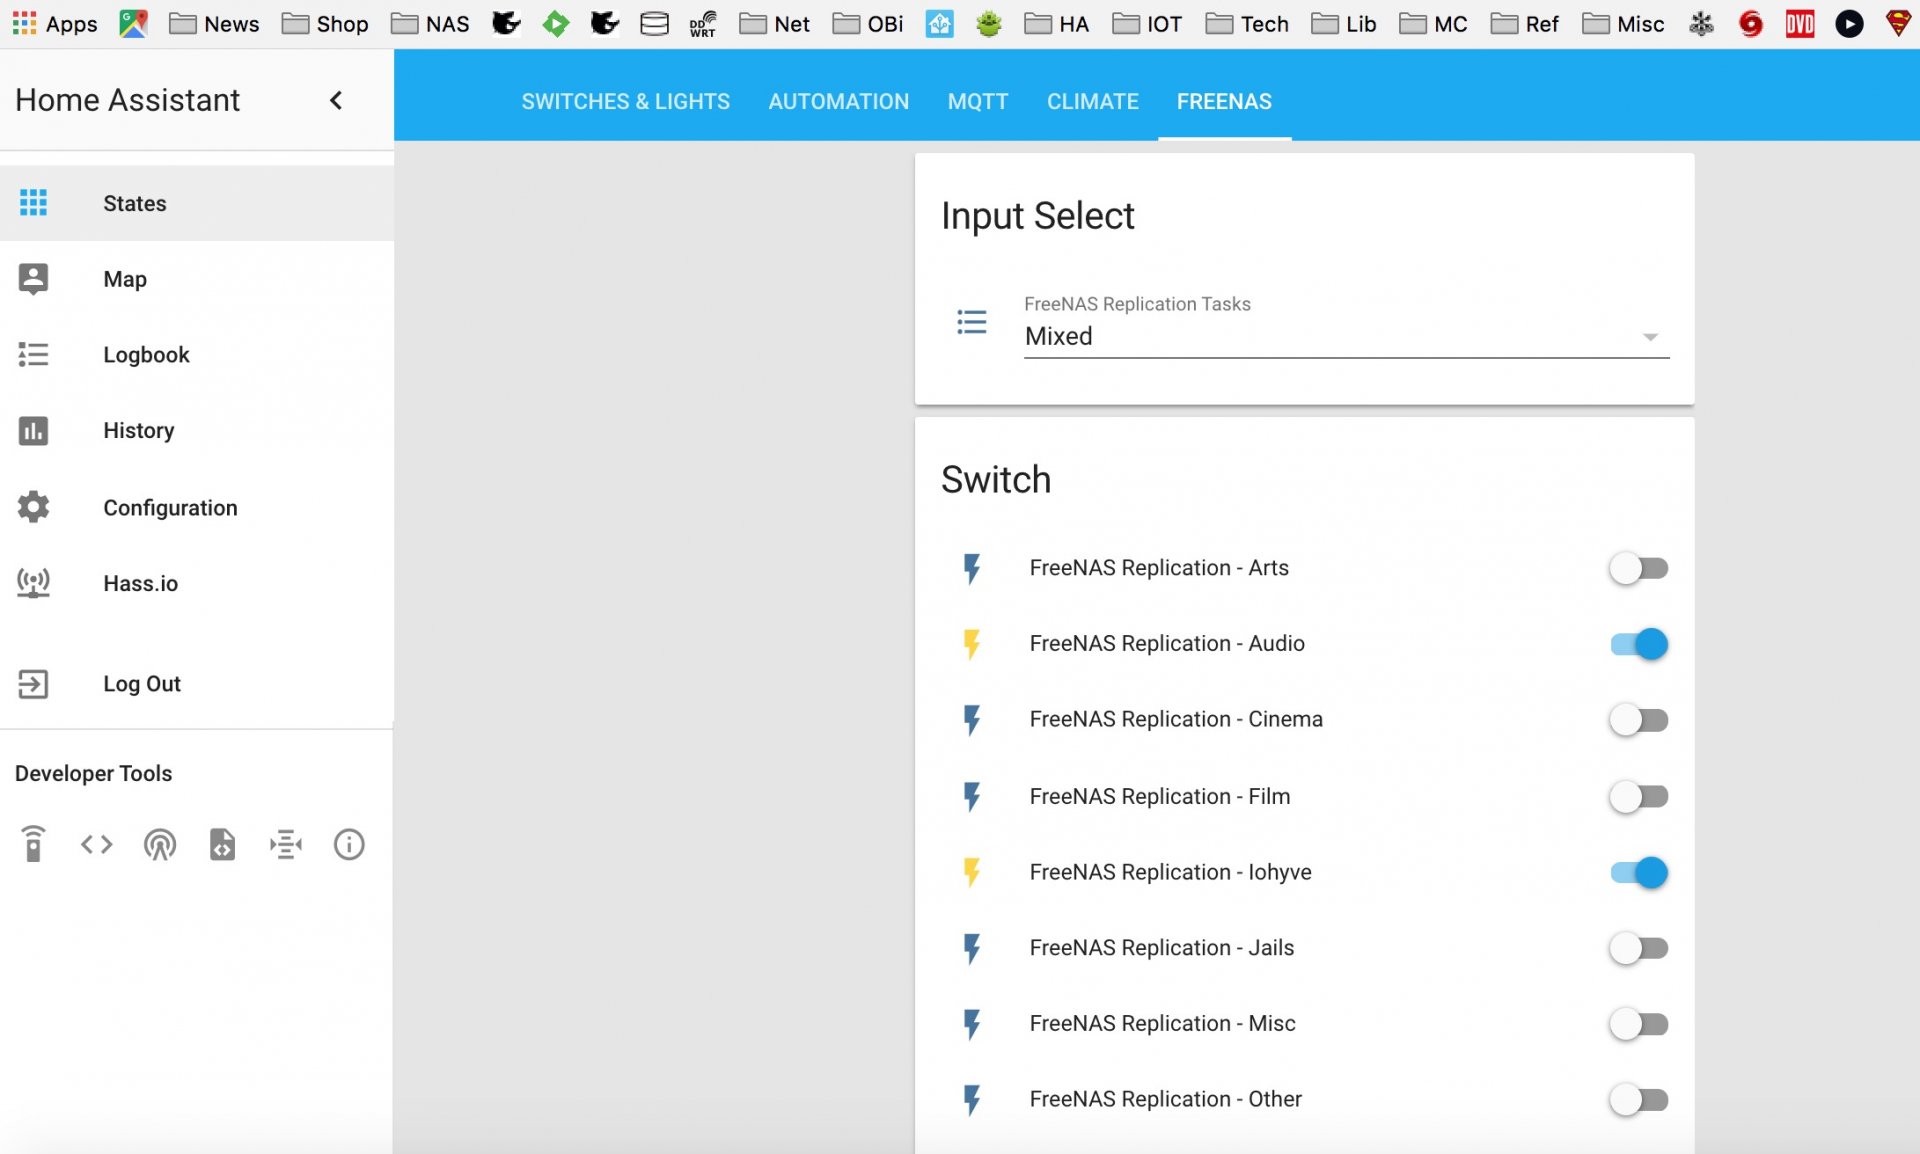Open the Tech bookmark folder
1920x1154 pixels.
1247,23
